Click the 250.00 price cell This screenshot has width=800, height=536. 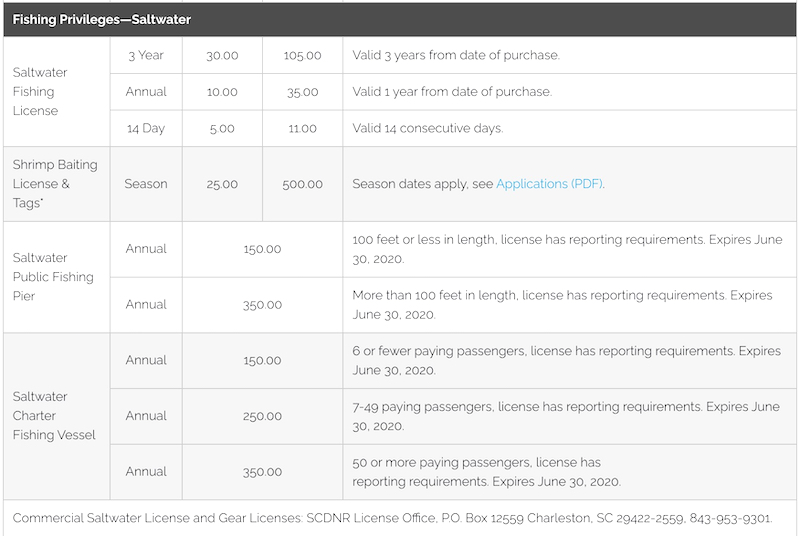click(262, 416)
